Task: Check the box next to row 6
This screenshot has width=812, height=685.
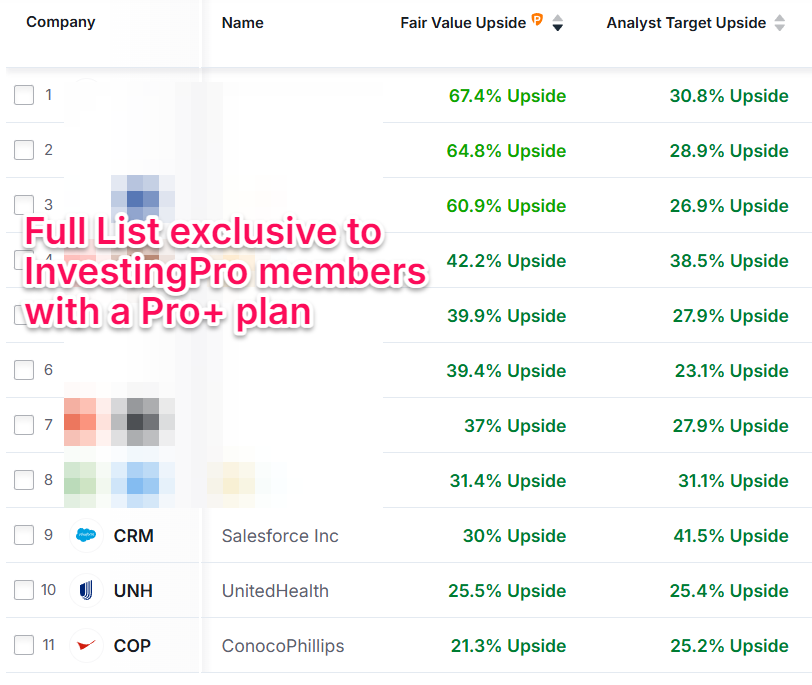Action: pos(23,370)
